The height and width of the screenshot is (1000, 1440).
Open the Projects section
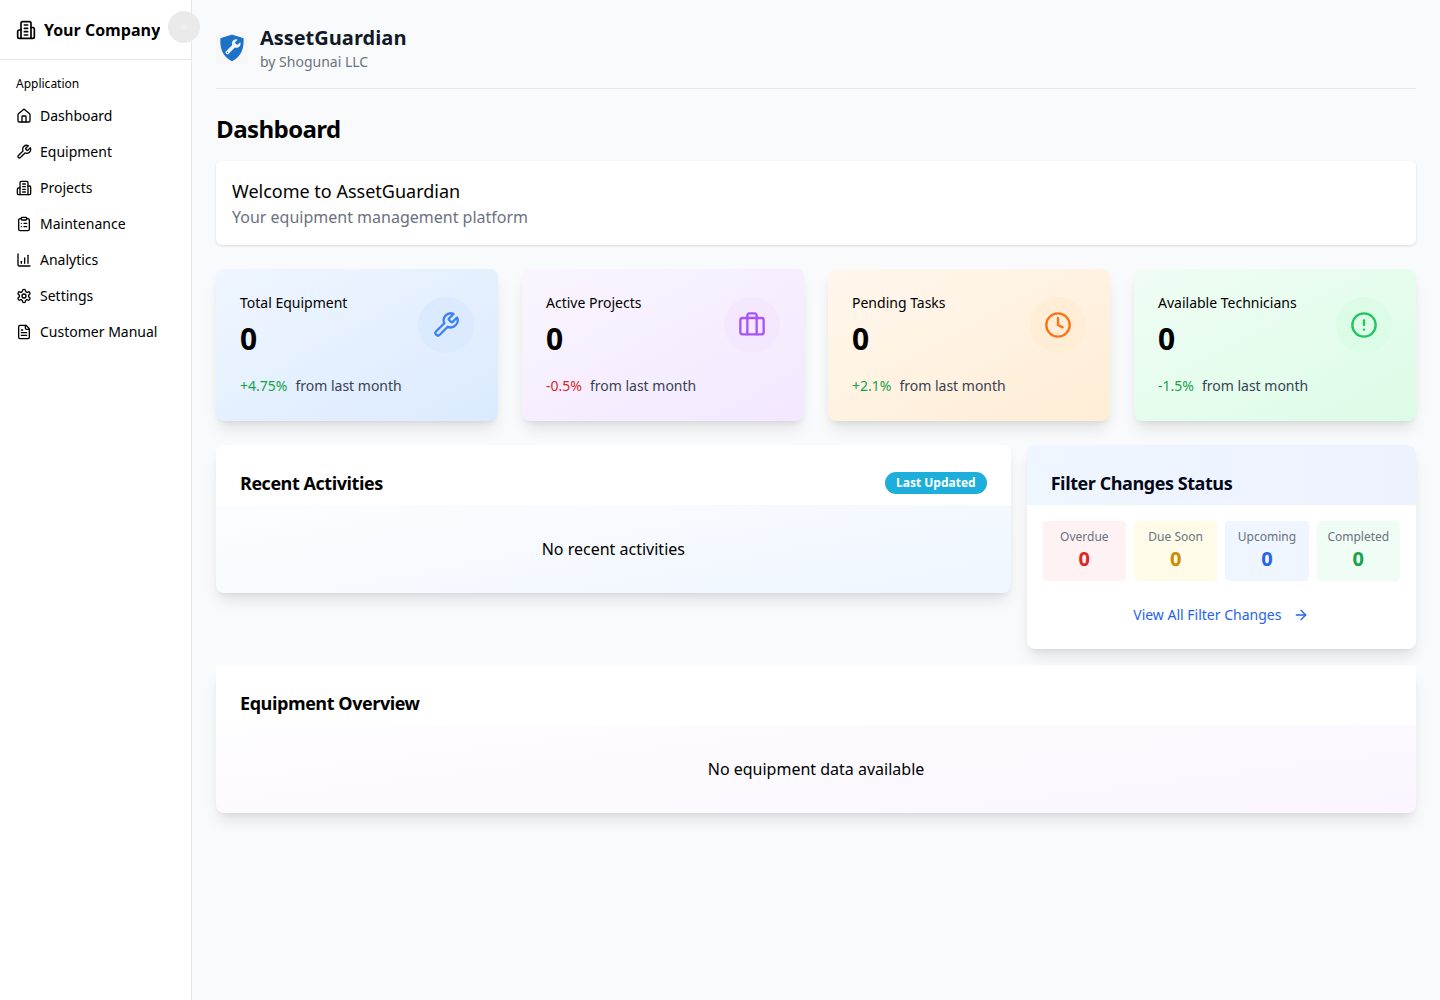click(x=95, y=188)
